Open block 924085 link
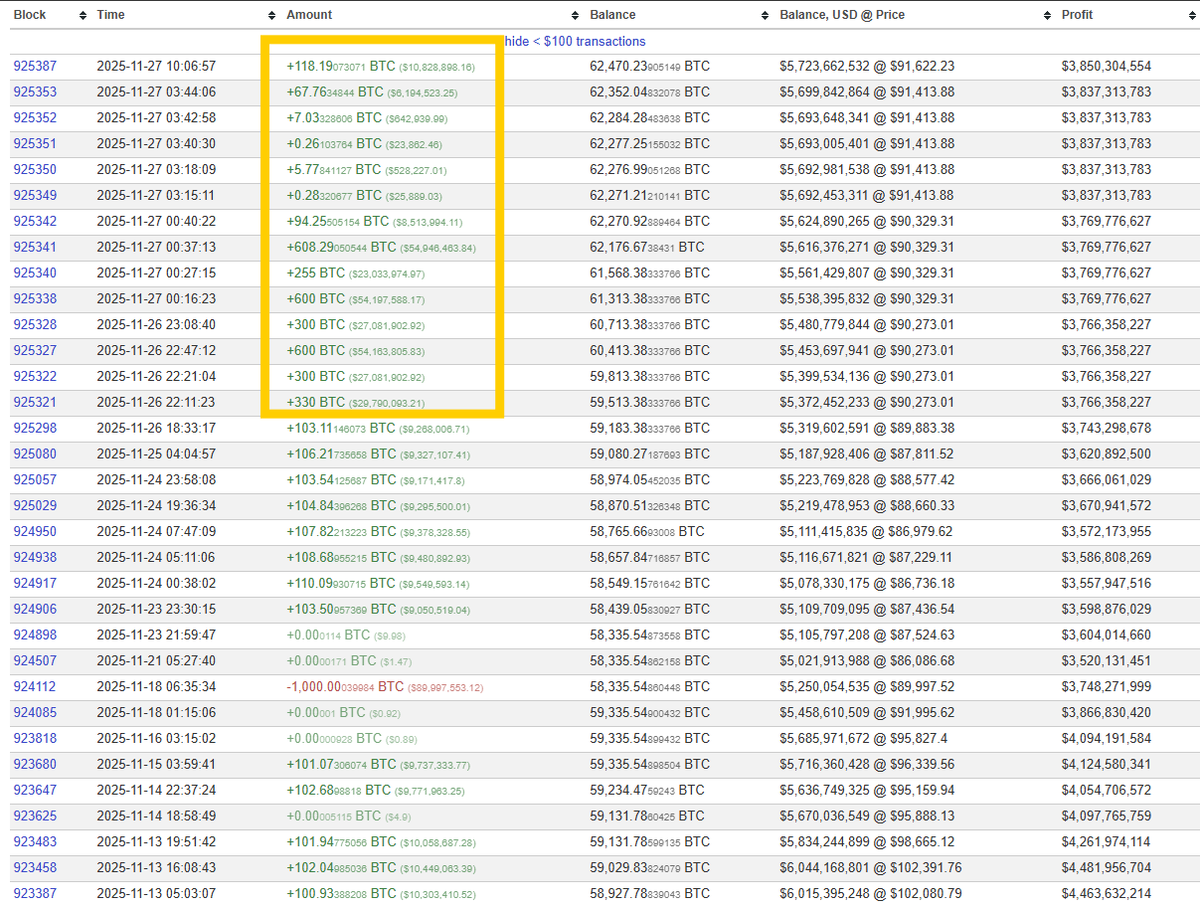Viewport: 1200px width, 907px height. click(35, 713)
